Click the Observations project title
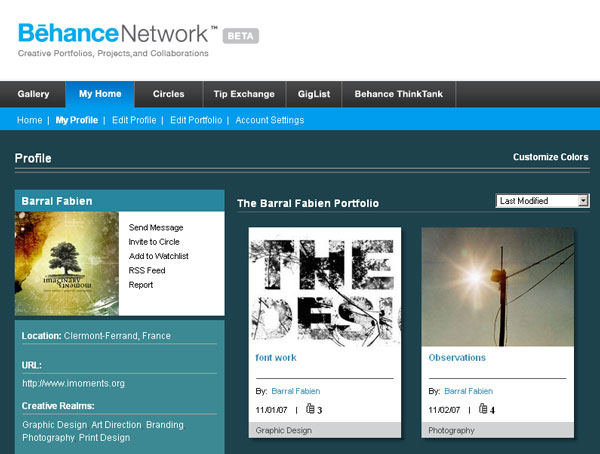The height and width of the screenshot is (454, 600). [457, 358]
